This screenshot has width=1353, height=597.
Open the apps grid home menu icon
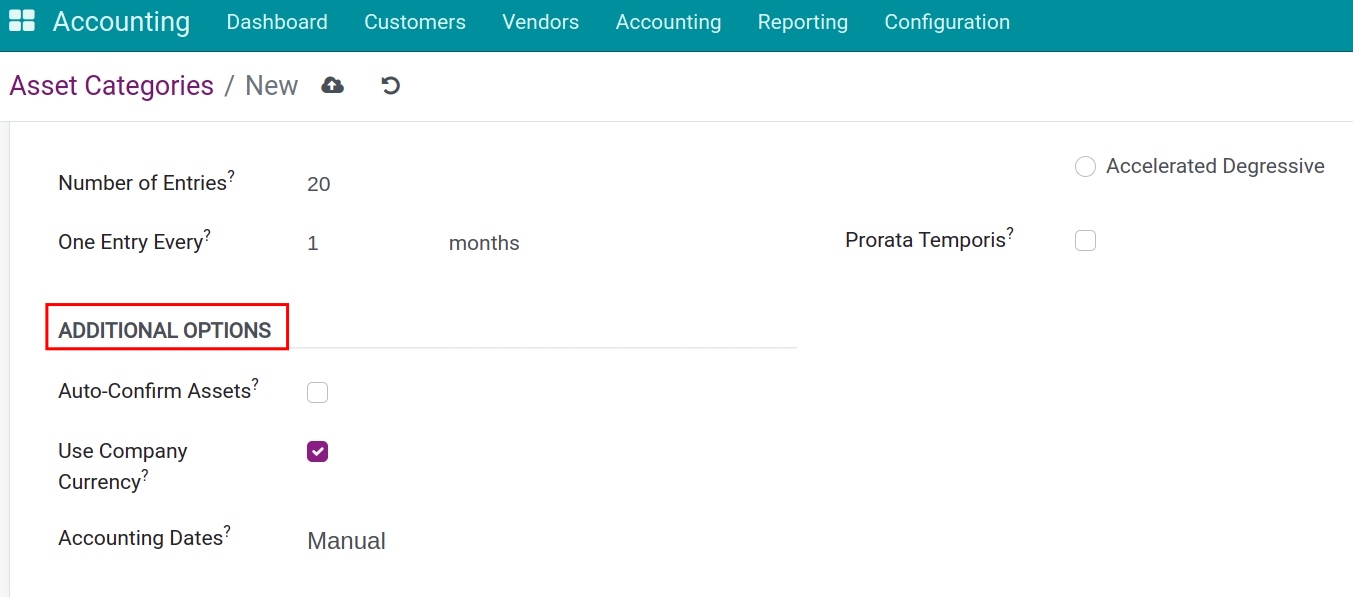coord(21,21)
